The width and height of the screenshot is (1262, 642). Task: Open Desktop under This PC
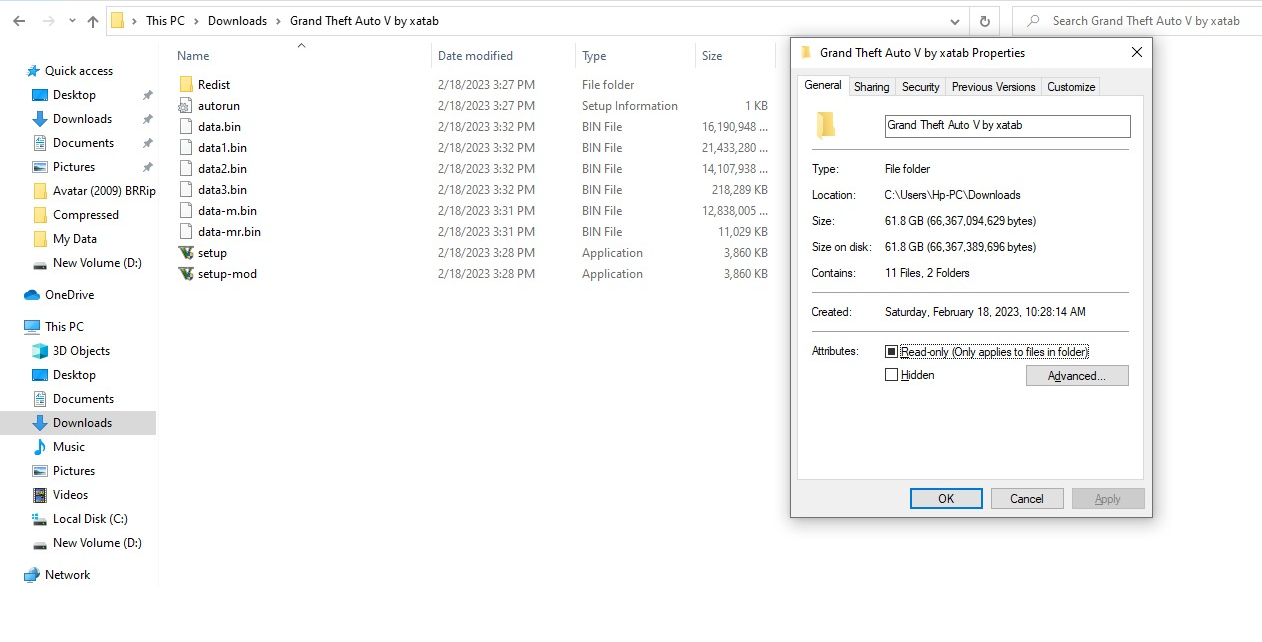(x=74, y=375)
